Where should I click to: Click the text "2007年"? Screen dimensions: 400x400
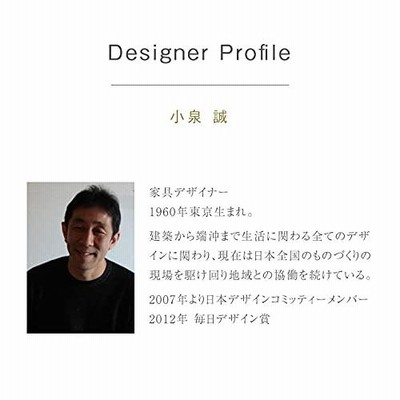tap(168, 299)
